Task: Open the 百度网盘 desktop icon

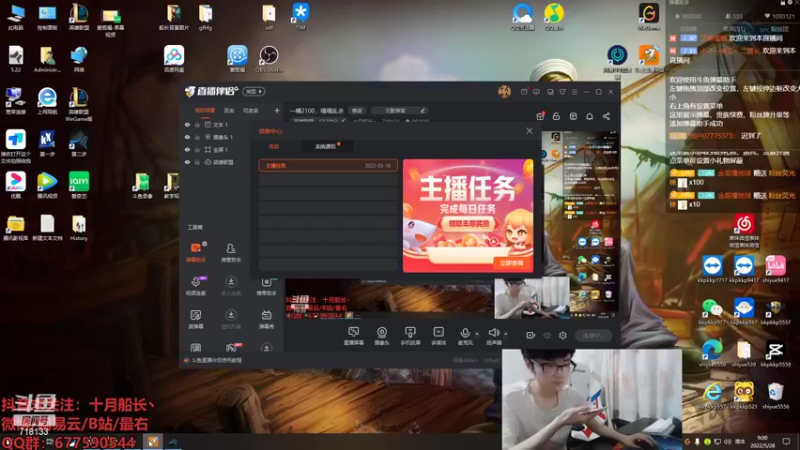Action: point(174,59)
